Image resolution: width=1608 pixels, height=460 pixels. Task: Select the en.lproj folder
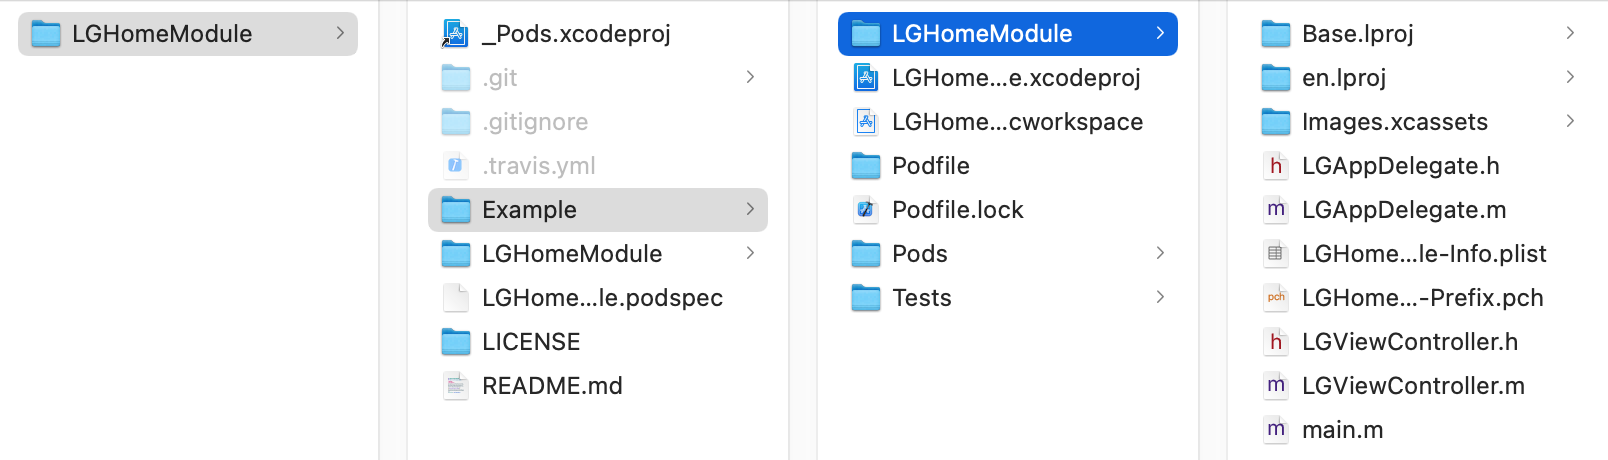(1343, 78)
